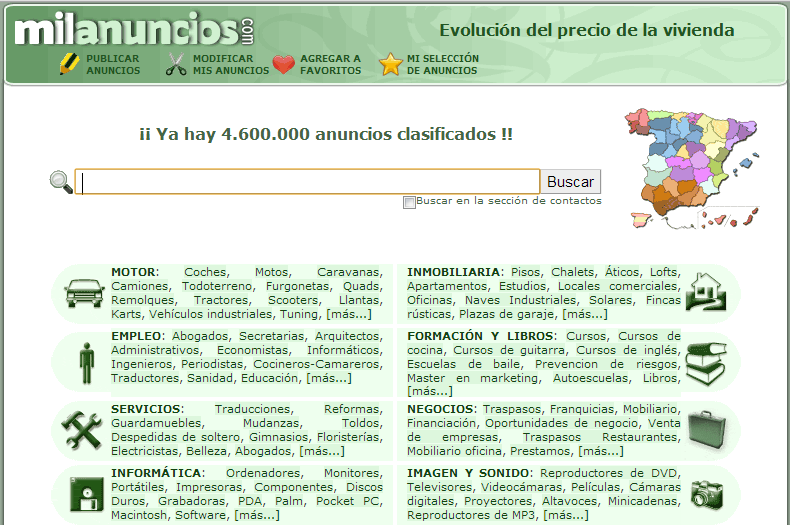Click the person icon for Empleo
Viewport: 790px width, 525px height.
click(x=87, y=363)
